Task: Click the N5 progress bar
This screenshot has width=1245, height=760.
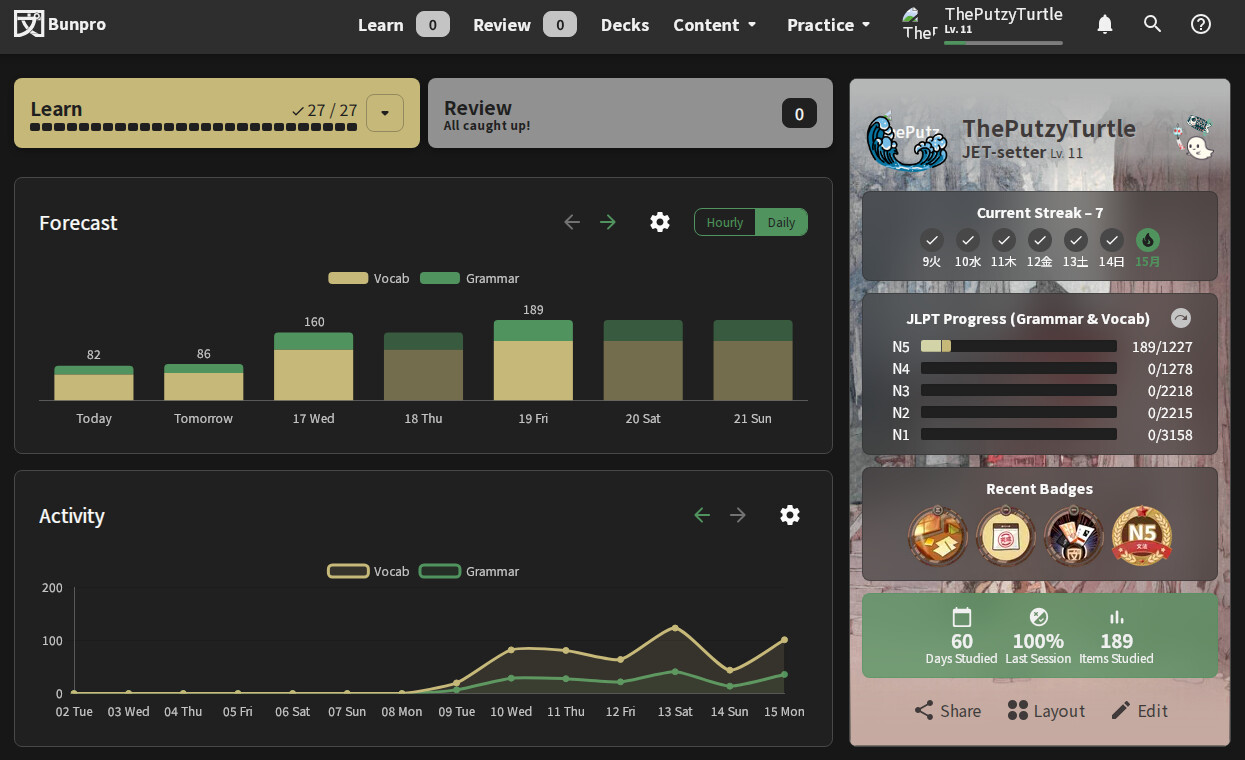Action: tap(1019, 346)
